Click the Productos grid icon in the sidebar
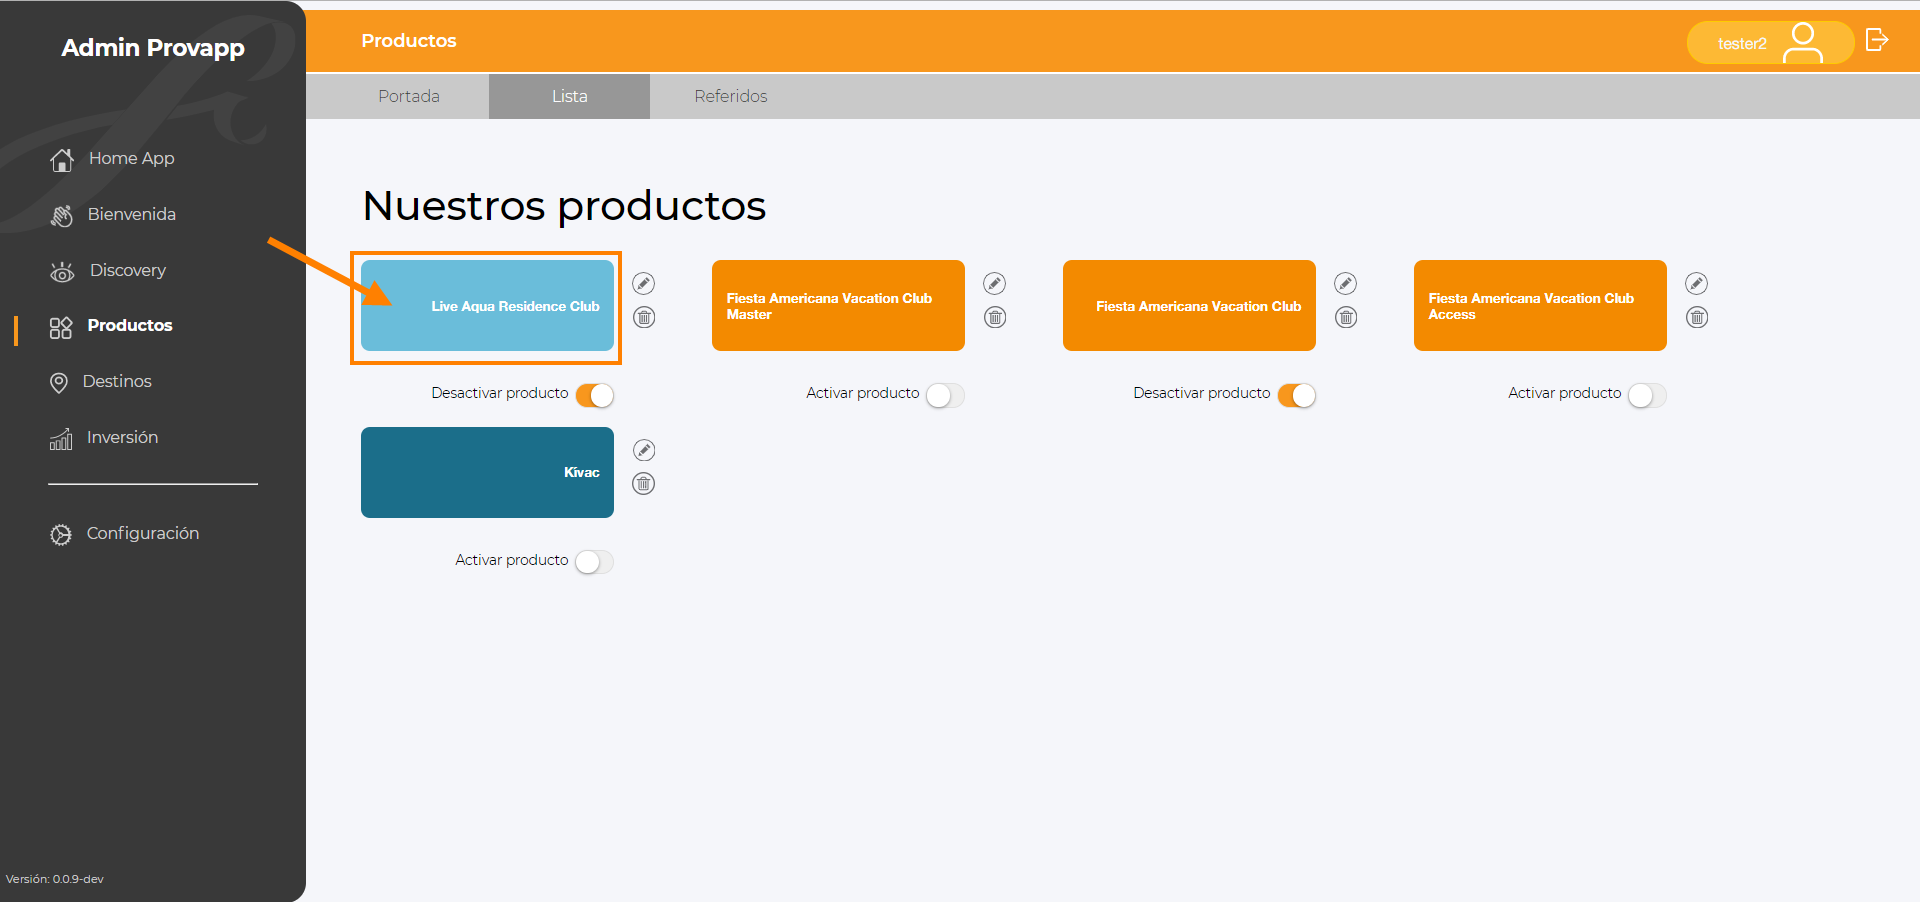This screenshot has width=1920, height=902. [x=61, y=327]
